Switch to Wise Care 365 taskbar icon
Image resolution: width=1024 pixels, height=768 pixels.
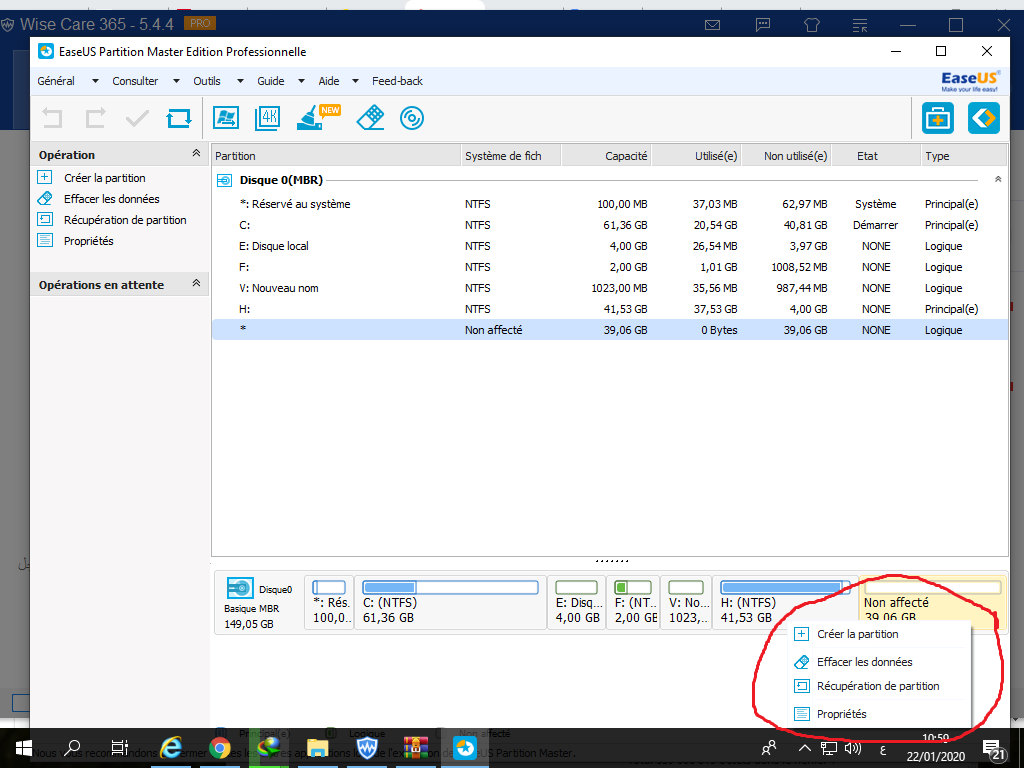(367, 748)
